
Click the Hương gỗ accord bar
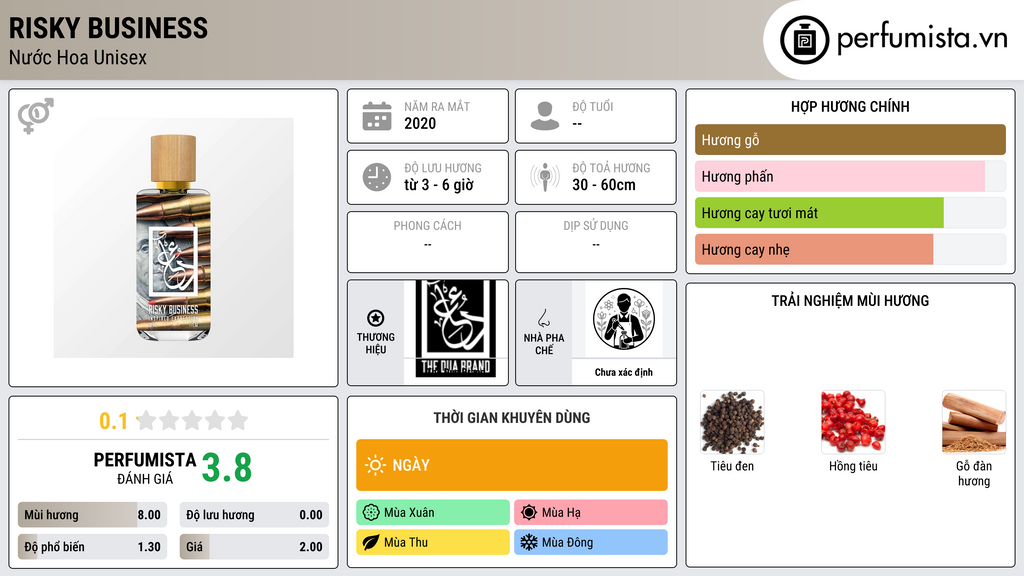coord(850,140)
